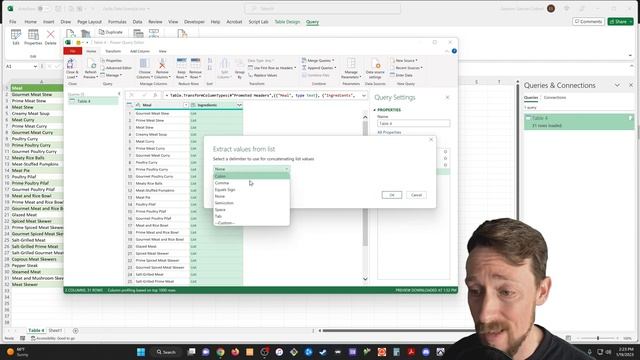Click OK in Extract values dialog
This screenshot has height=360, width=640.
pos(392,195)
